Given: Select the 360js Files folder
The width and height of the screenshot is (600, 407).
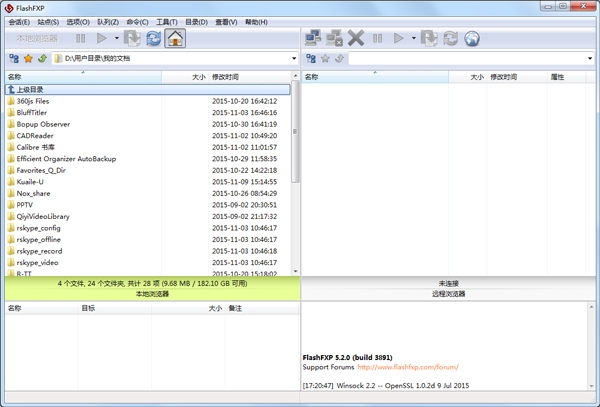Looking at the screenshot, I should click(148, 101).
